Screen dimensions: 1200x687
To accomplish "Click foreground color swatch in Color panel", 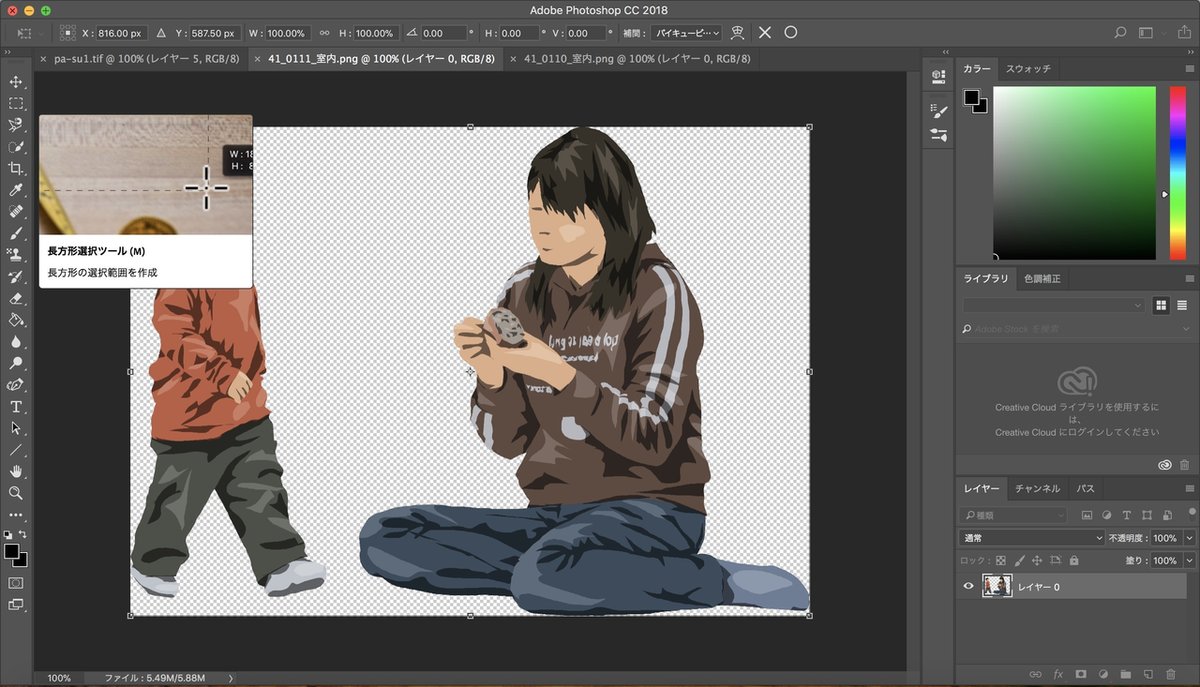I will [970, 97].
